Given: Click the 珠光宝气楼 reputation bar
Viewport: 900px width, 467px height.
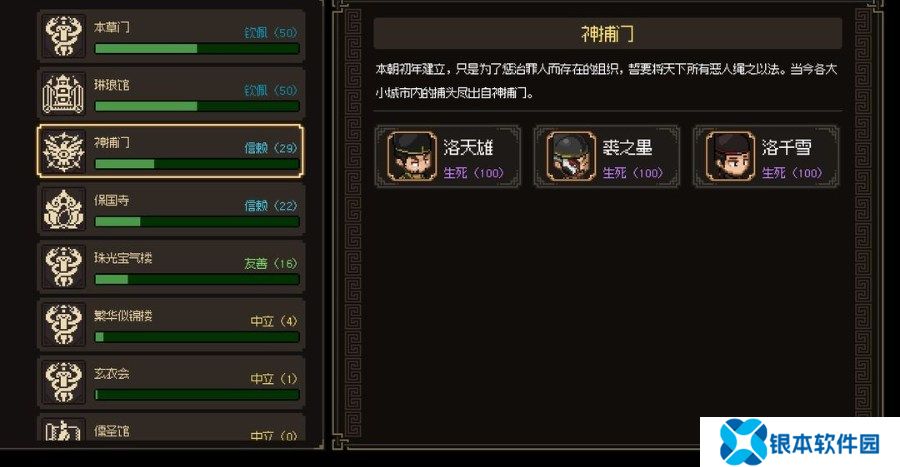Looking at the screenshot, I should (x=197, y=279).
